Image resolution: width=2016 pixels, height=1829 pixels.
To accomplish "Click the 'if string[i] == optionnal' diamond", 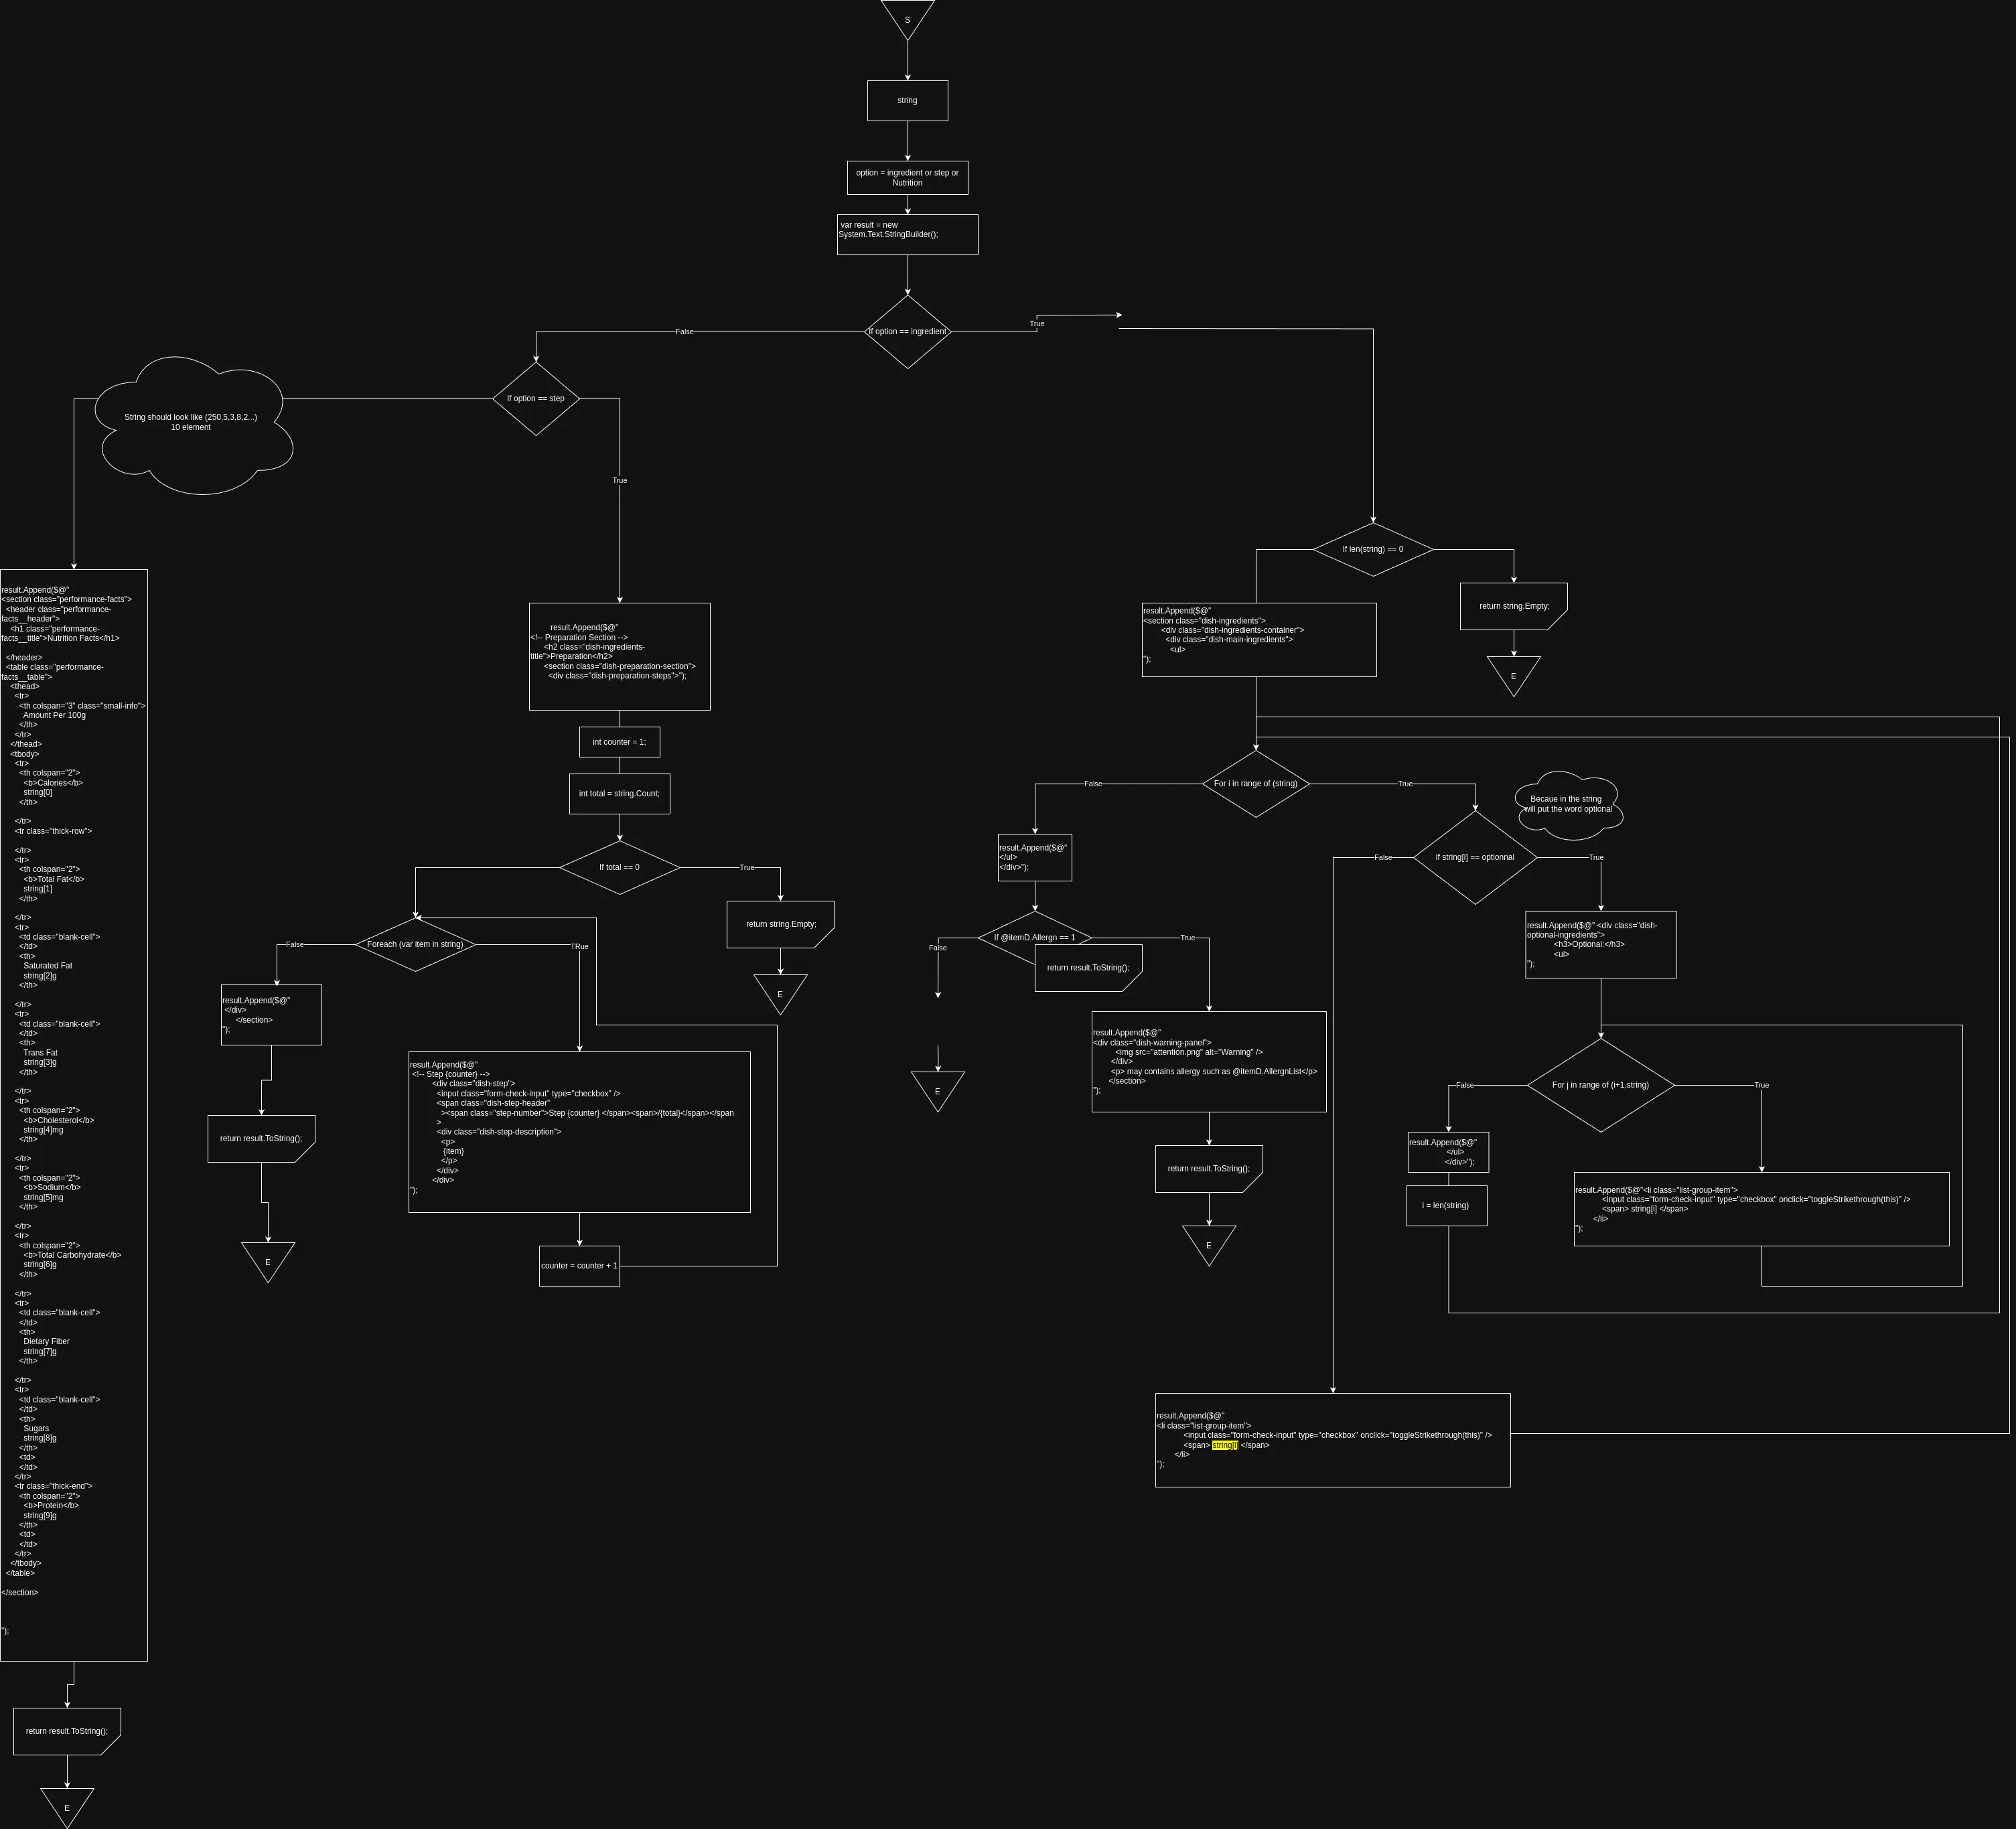I will pyautogui.click(x=1474, y=858).
